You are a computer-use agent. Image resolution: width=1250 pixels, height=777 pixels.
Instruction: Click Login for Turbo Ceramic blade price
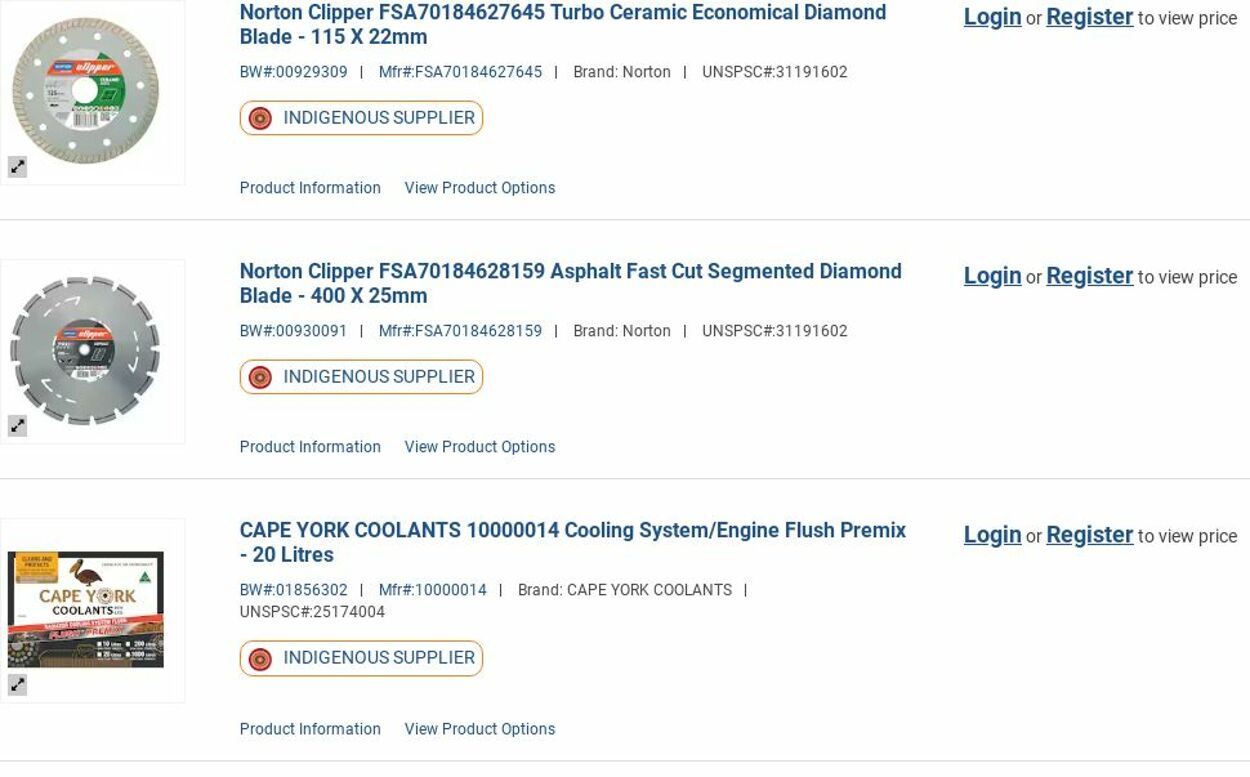pyautogui.click(x=992, y=17)
